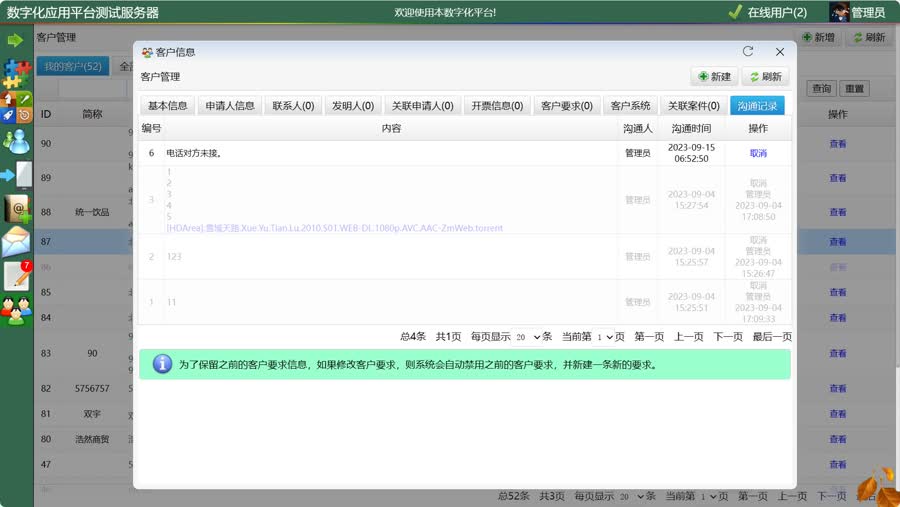Close the 客户信息 dialog
The width and height of the screenshot is (900, 507).
[x=780, y=52]
